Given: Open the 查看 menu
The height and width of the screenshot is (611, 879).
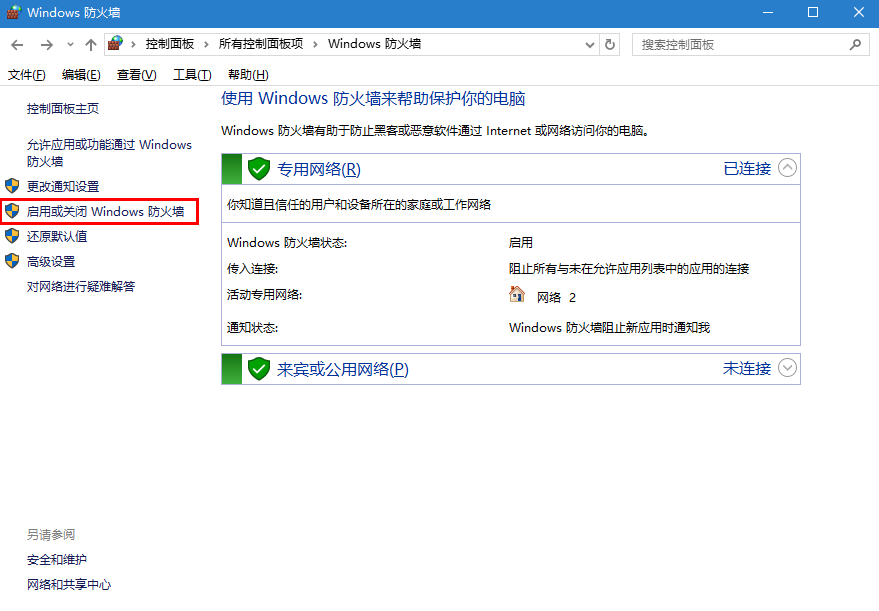Looking at the screenshot, I should [x=135, y=74].
